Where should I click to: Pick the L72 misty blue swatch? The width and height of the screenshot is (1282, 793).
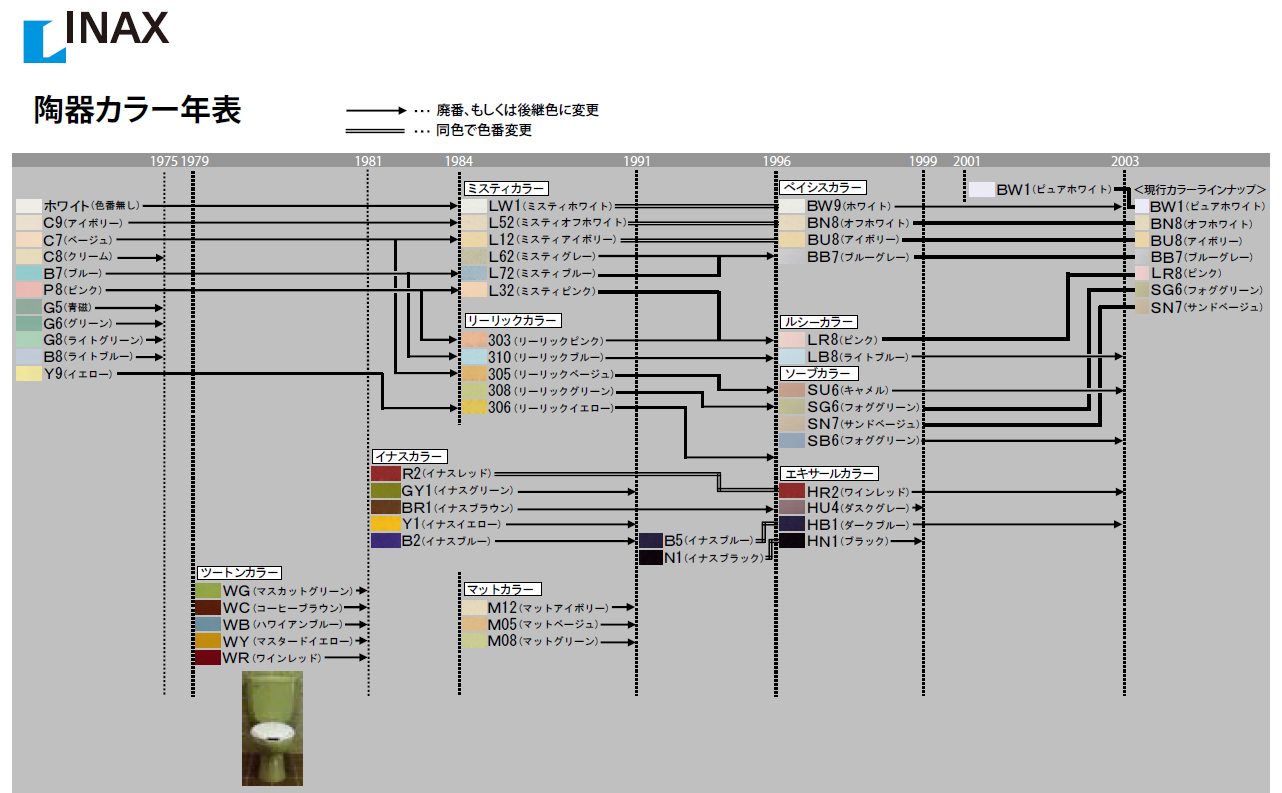474,273
